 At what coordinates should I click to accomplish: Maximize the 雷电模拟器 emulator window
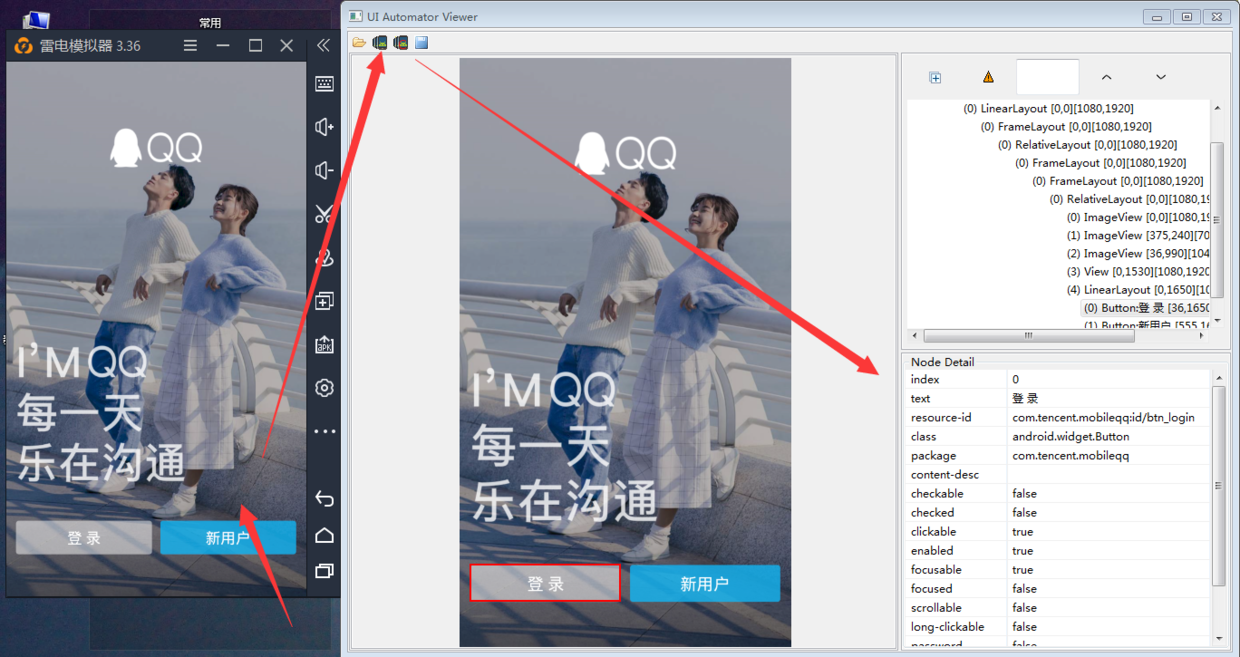tap(255, 45)
